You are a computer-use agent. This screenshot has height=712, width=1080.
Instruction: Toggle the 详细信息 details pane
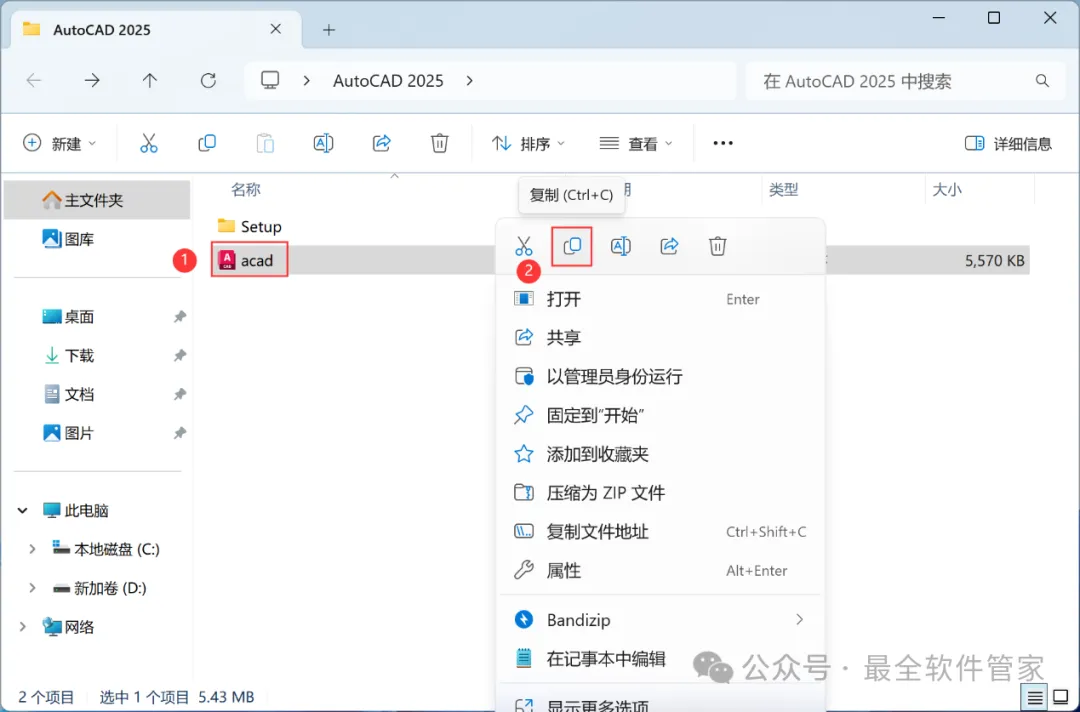(x=1008, y=143)
